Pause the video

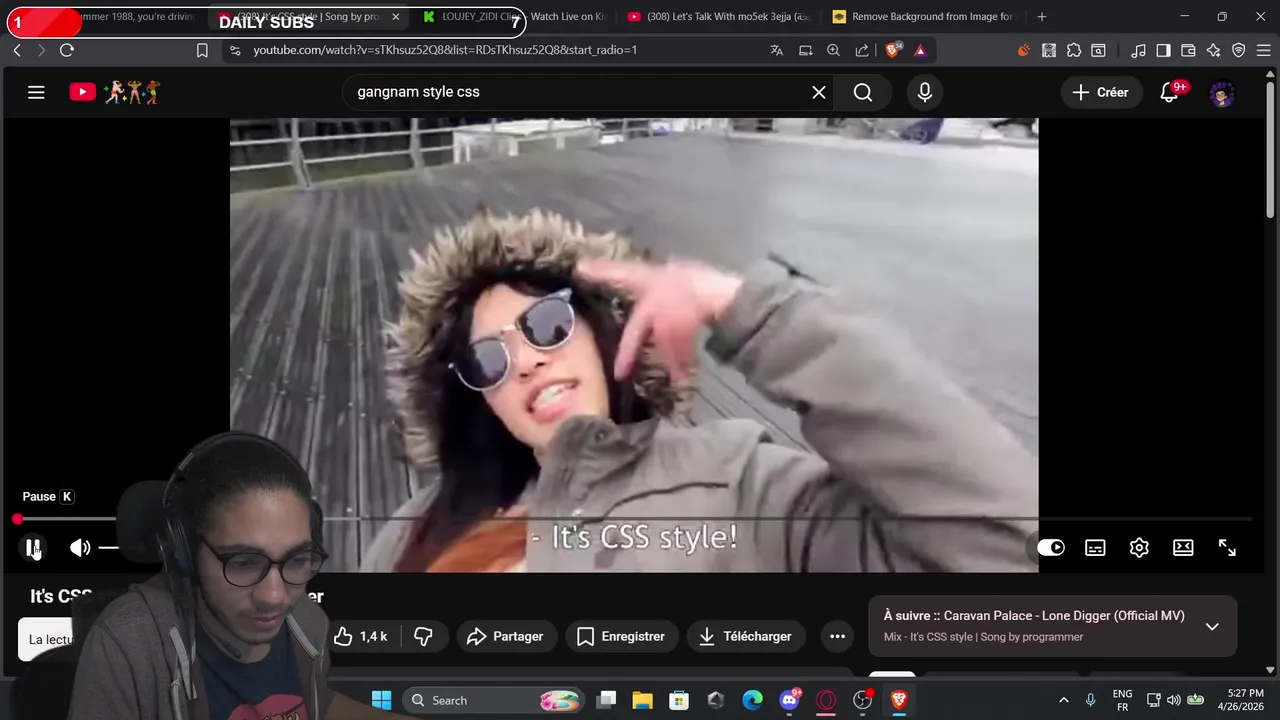pos(33,547)
